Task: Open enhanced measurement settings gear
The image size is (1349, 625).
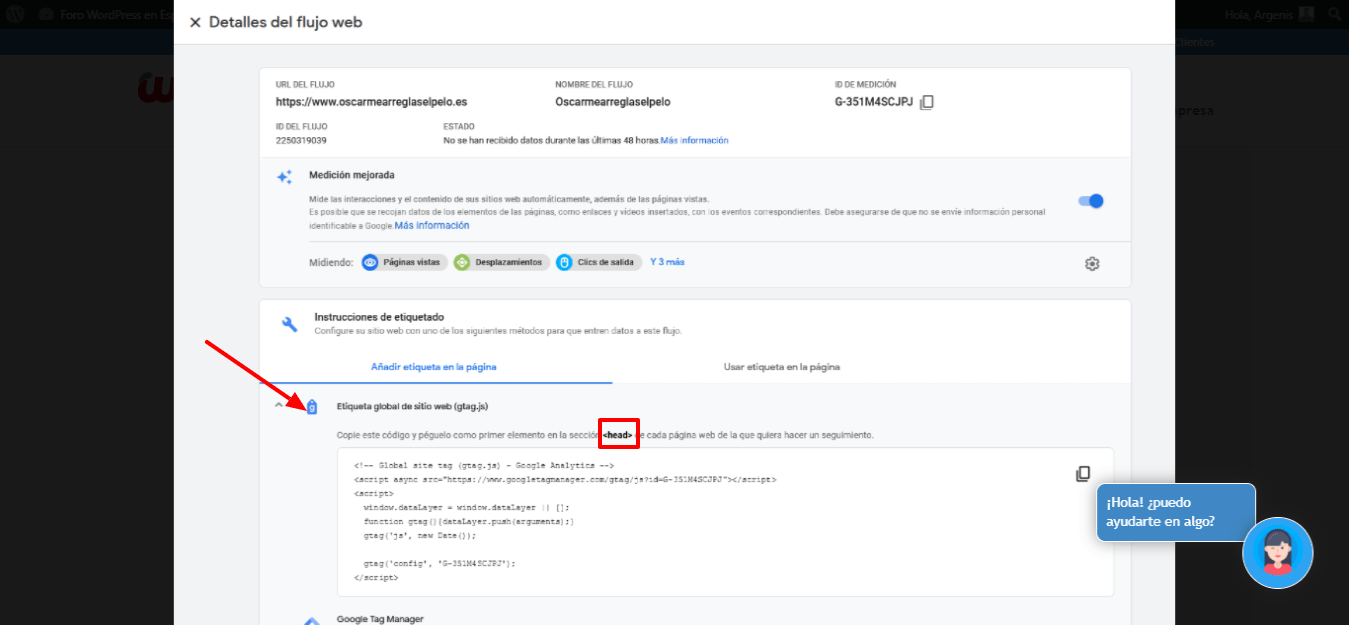Action: pos(1092,264)
